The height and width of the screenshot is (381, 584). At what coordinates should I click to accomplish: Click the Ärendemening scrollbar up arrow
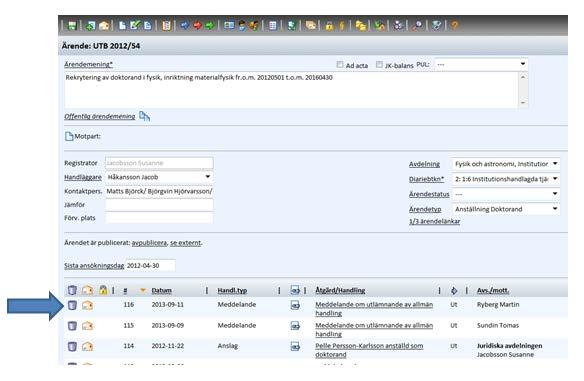click(523, 77)
